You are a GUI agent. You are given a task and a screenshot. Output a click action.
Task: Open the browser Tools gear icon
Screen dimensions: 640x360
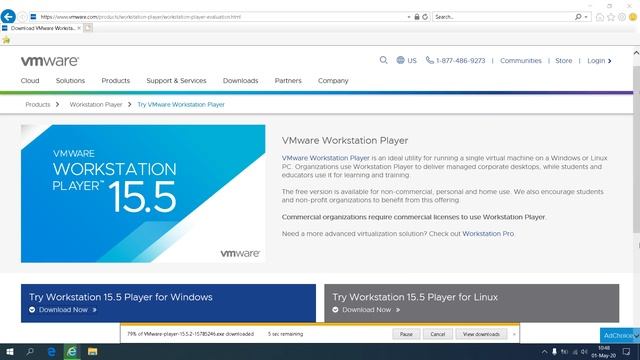[622, 17]
